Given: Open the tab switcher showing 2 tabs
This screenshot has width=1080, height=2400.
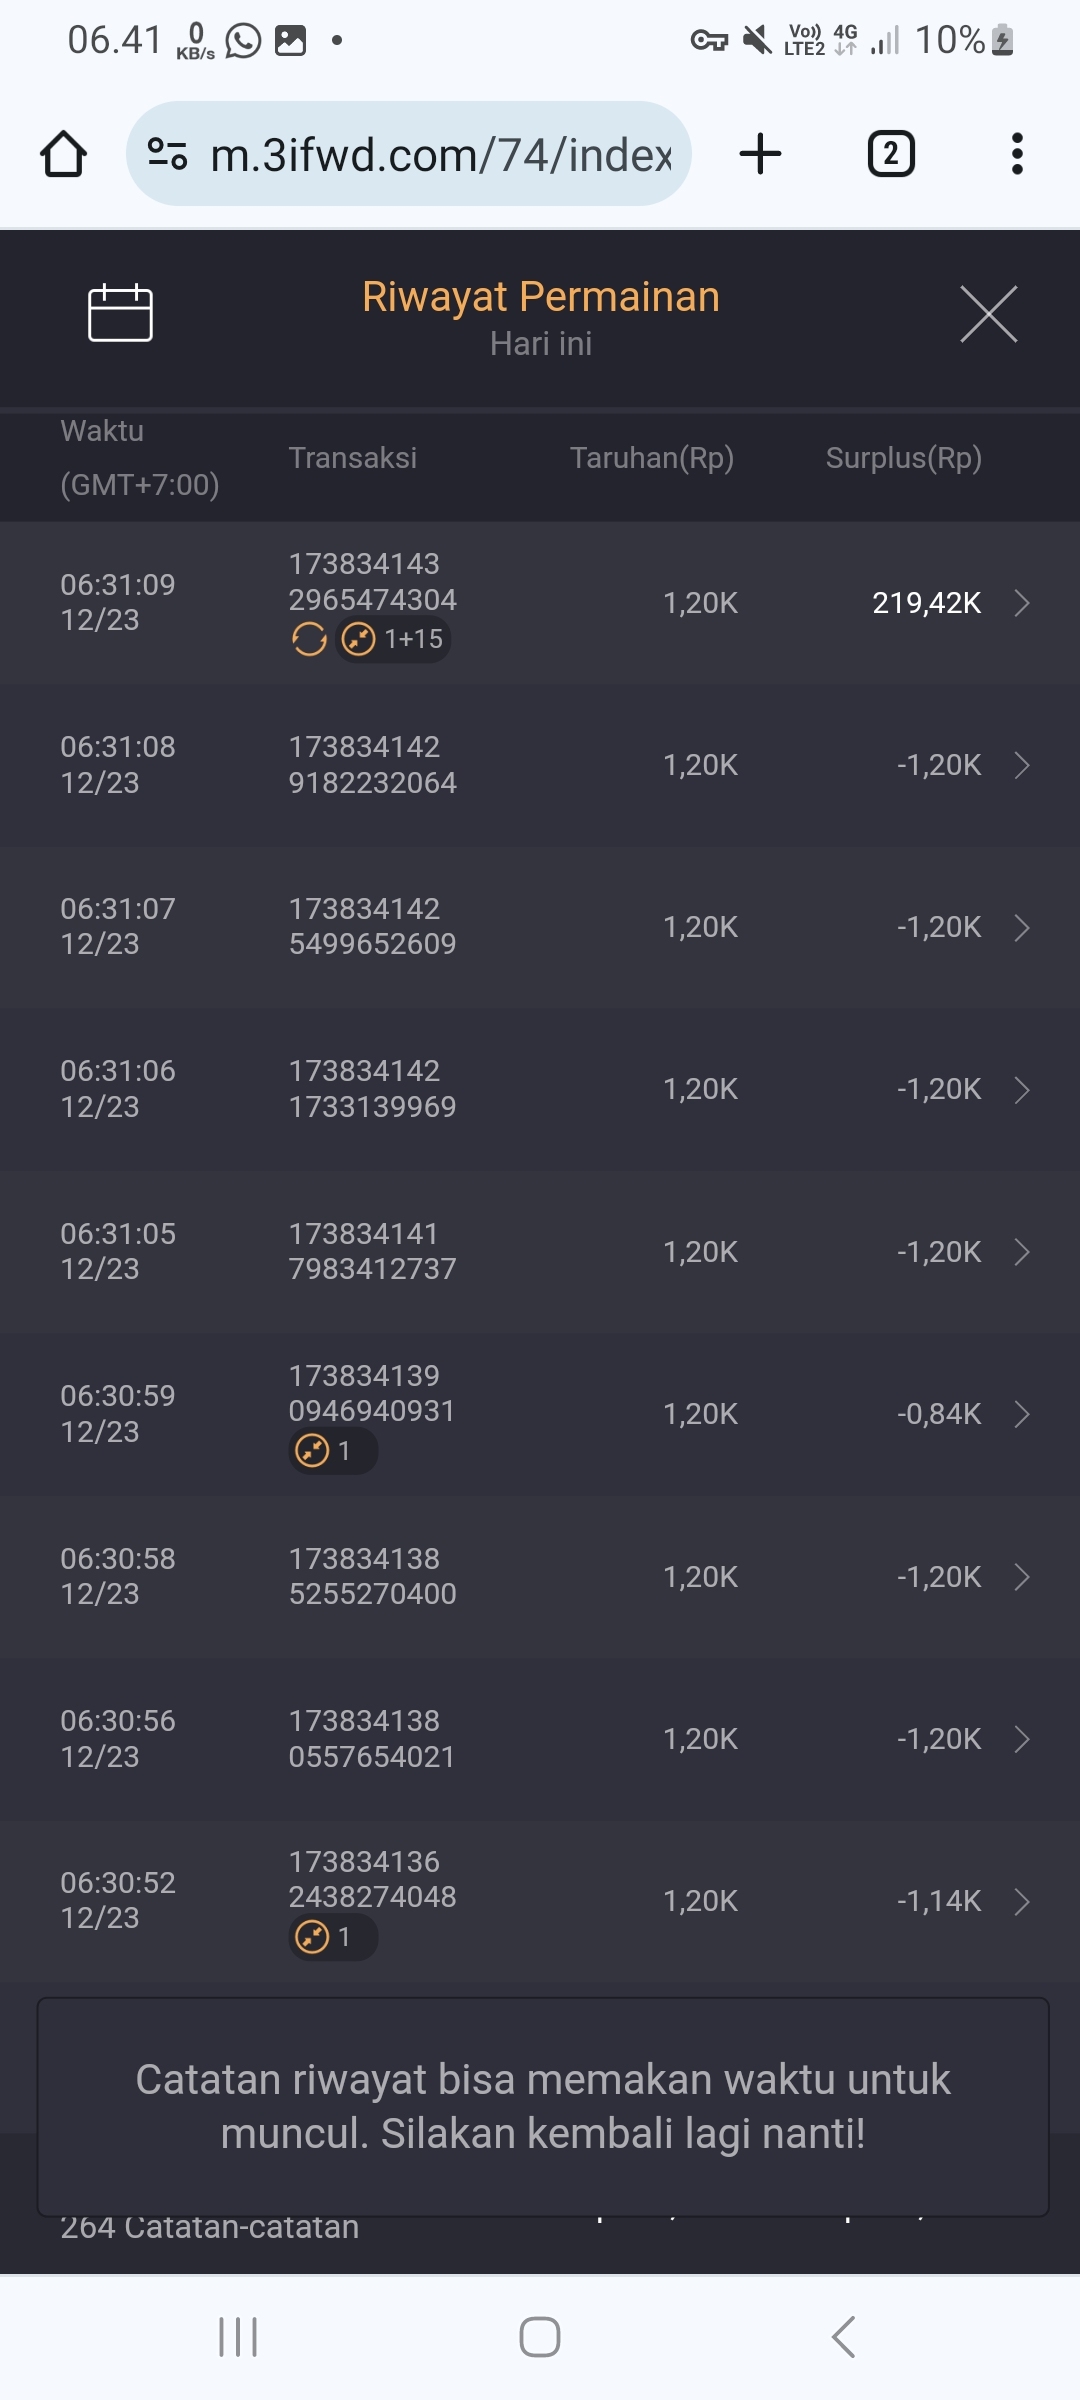Looking at the screenshot, I should (x=890, y=154).
